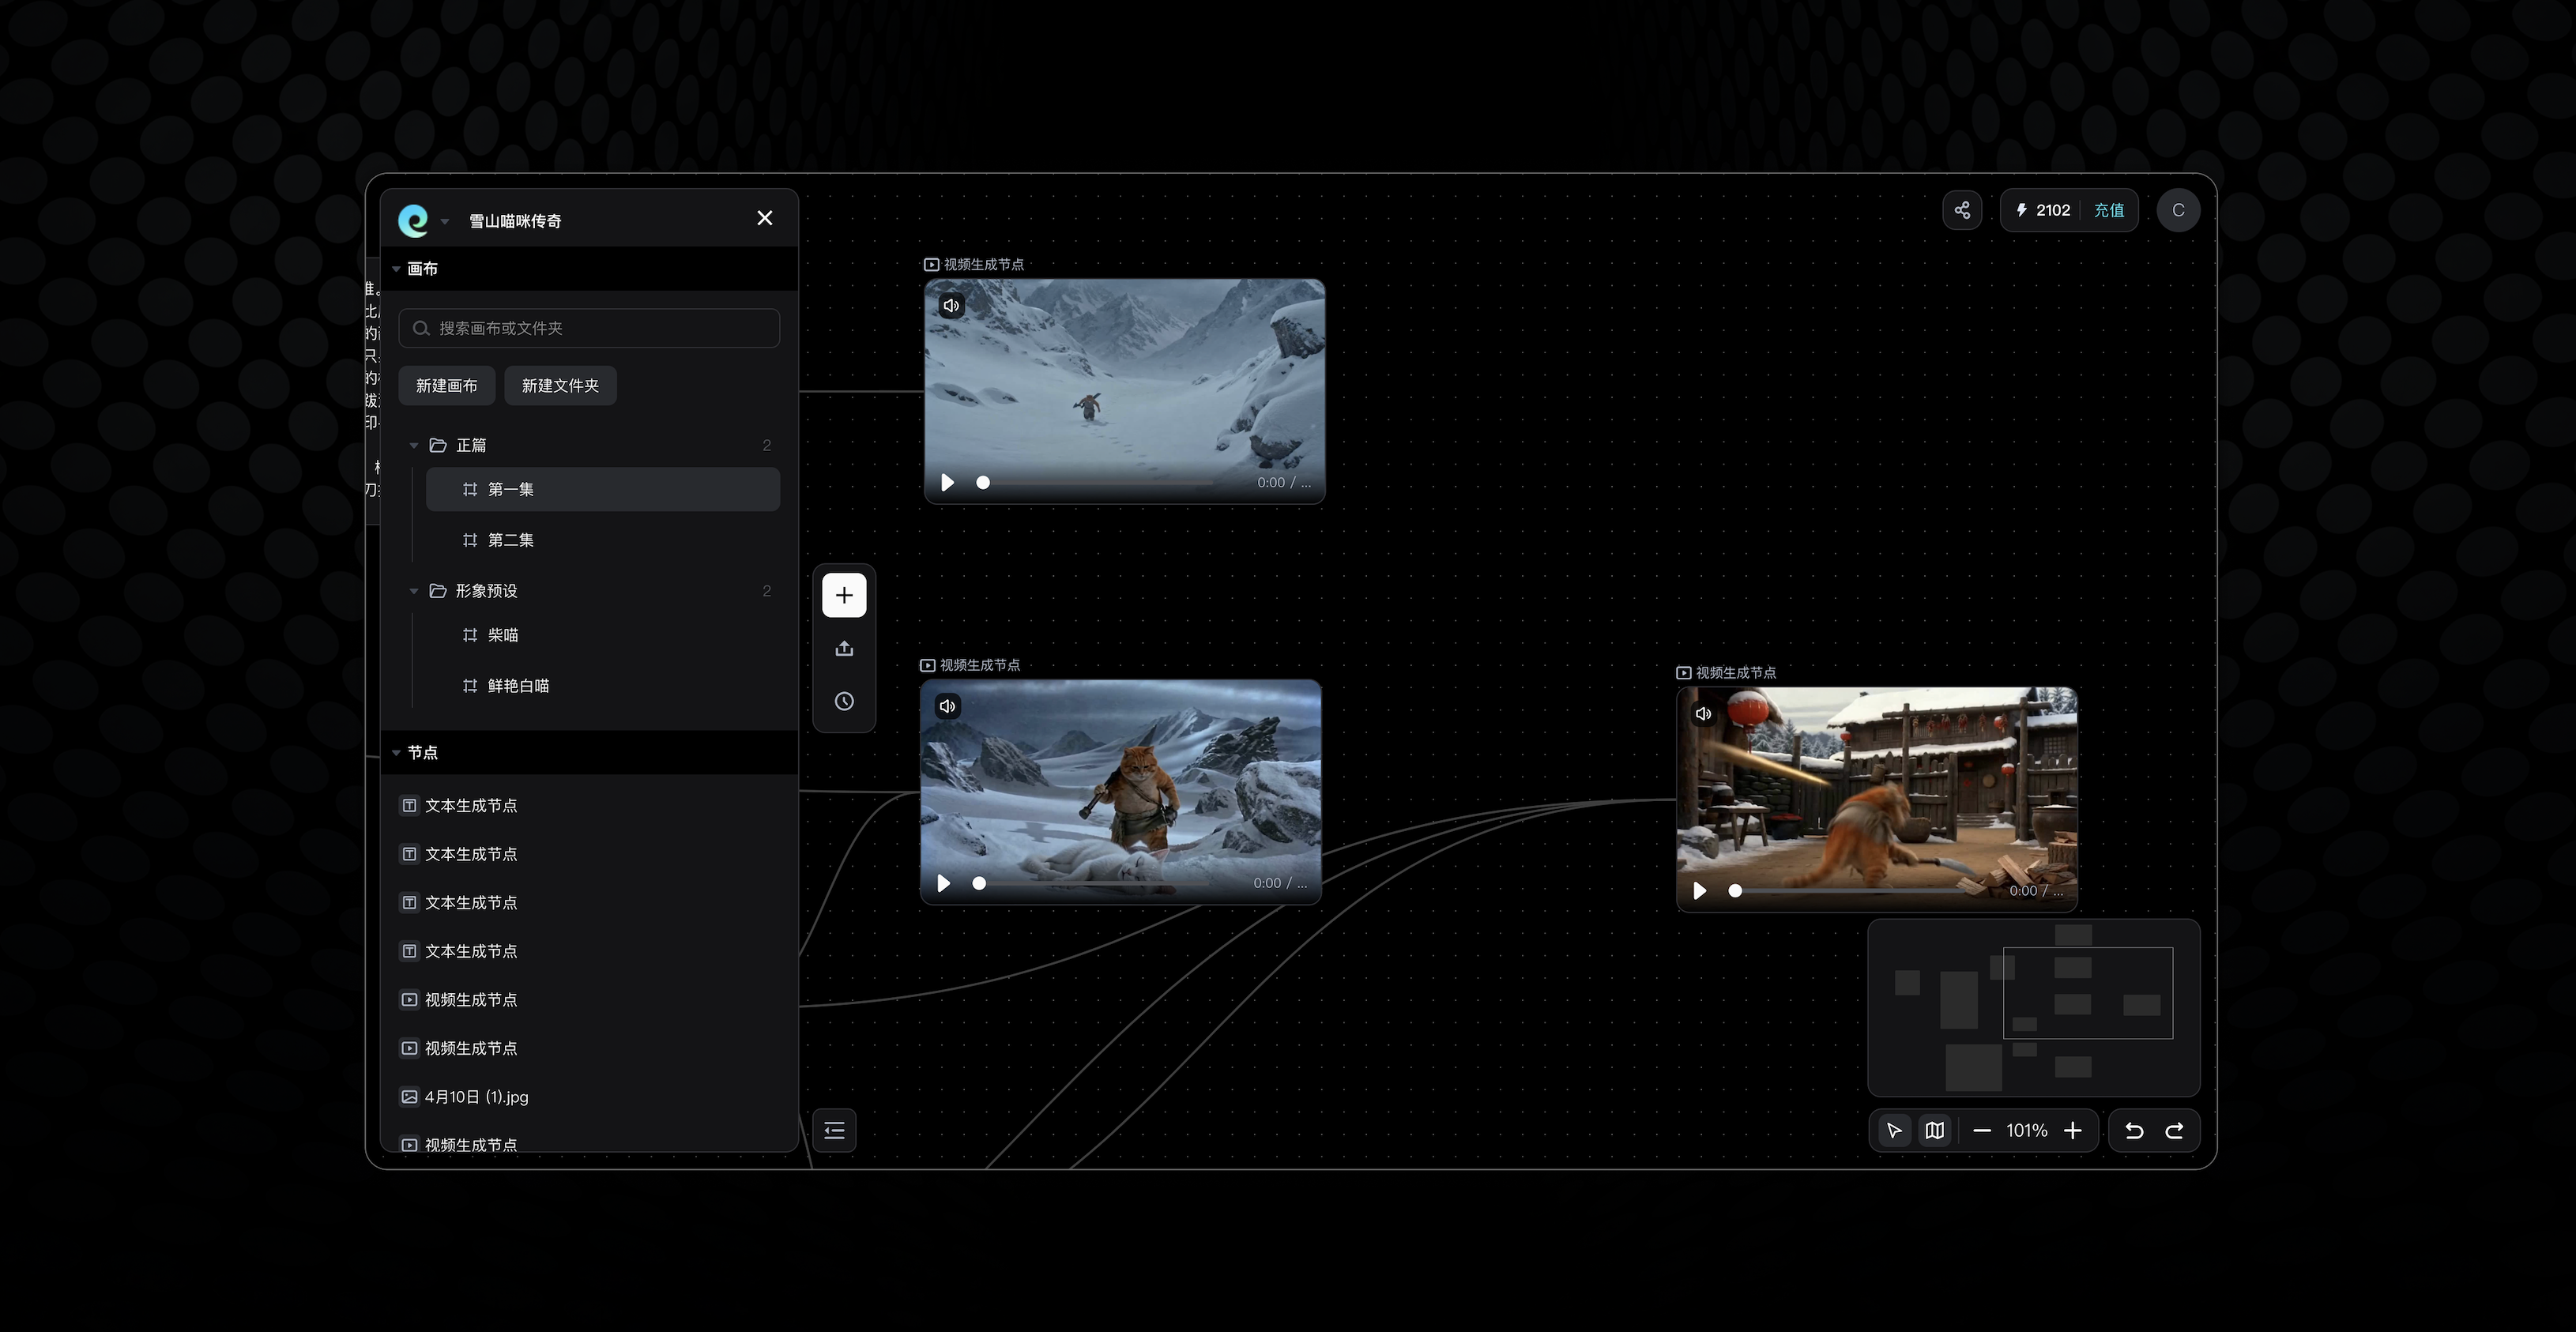
Task: Click the plus add-node button
Action: point(844,596)
